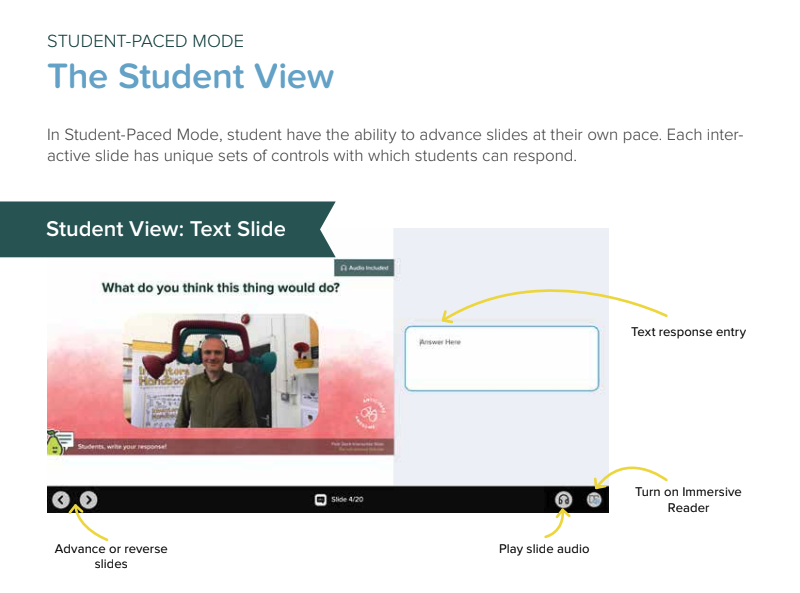Select the Student View: Text Slide header tab
This screenshot has height=593, width=800.
(166, 229)
